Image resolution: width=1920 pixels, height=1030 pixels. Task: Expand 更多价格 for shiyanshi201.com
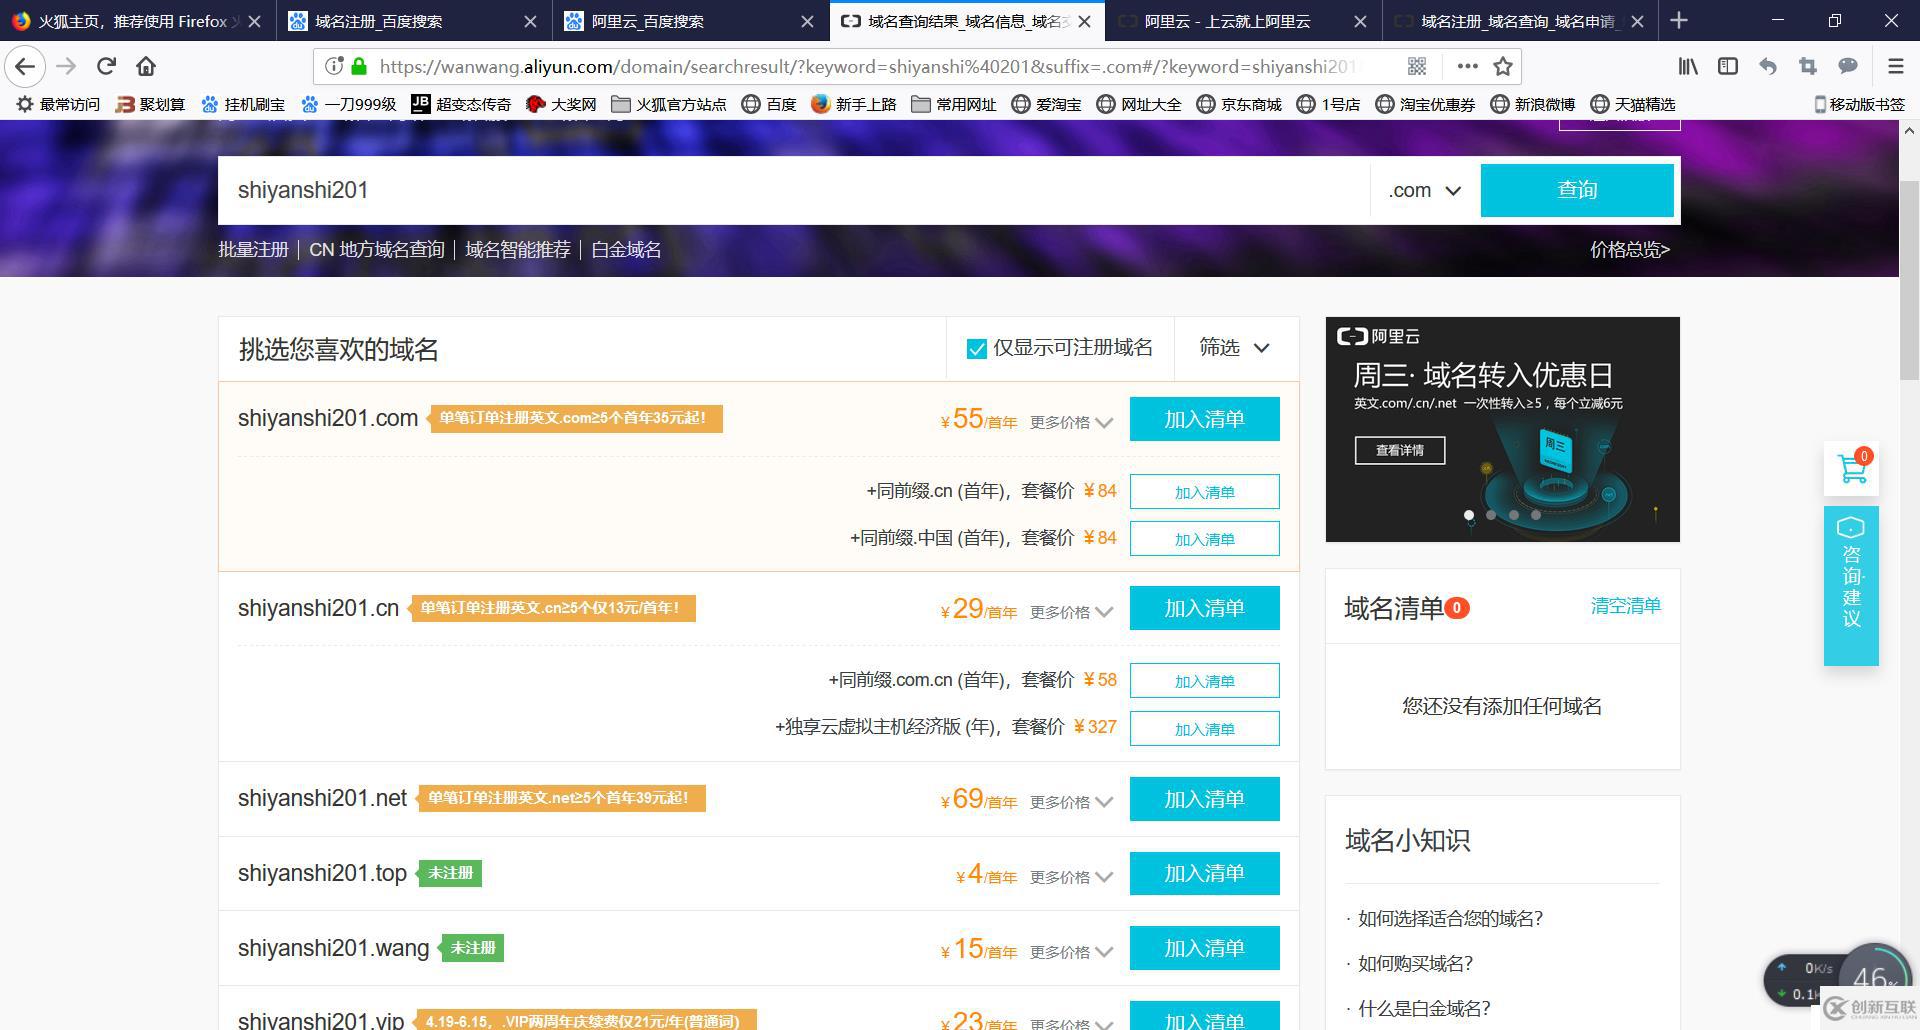(x=1071, y=422)
